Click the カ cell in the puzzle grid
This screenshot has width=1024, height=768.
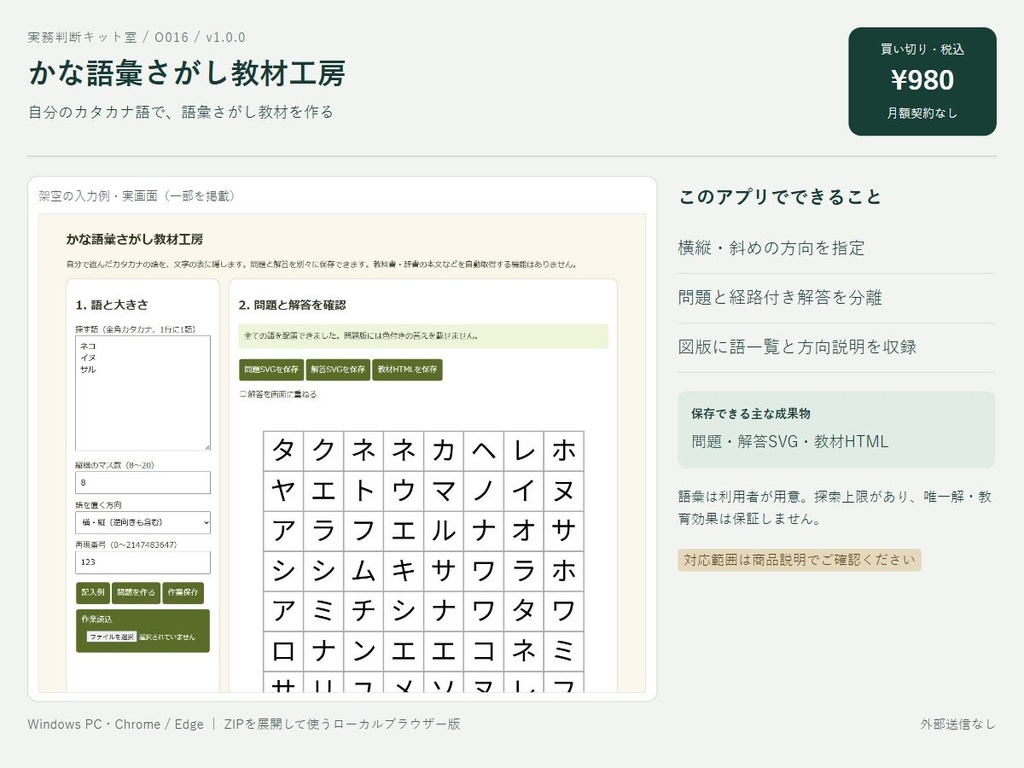pos(443,451)
